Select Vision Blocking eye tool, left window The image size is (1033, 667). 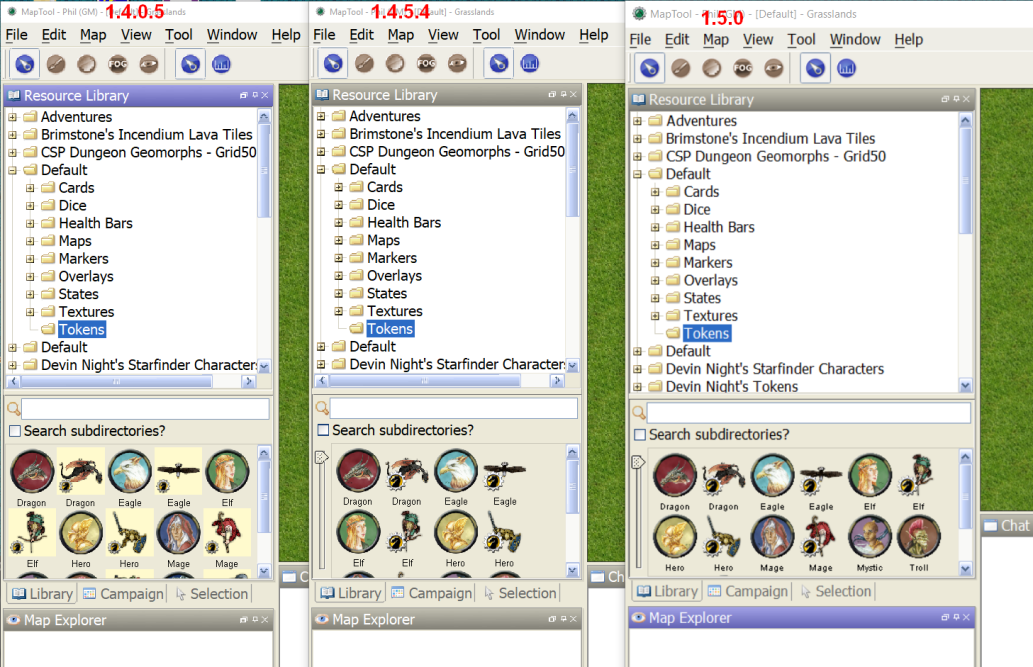149,65
